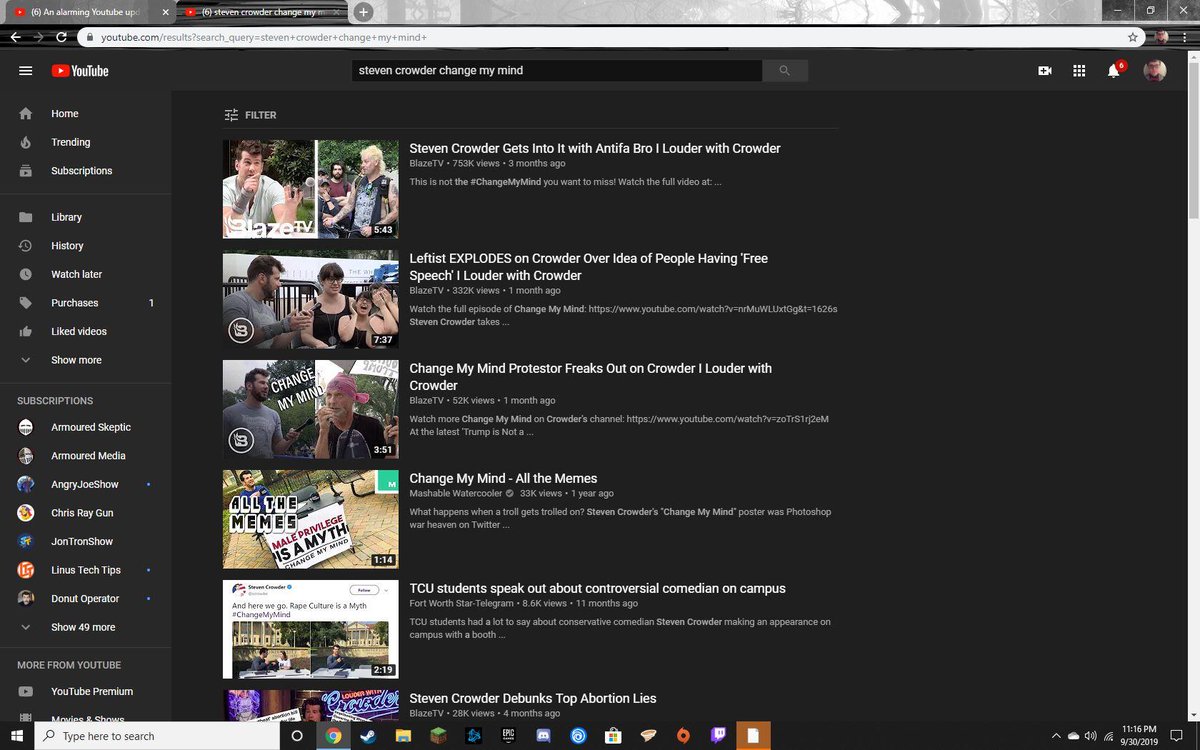Open Leftist EXPLODES on Crowder video title
1200x750 pixels.
click(589, 266)
